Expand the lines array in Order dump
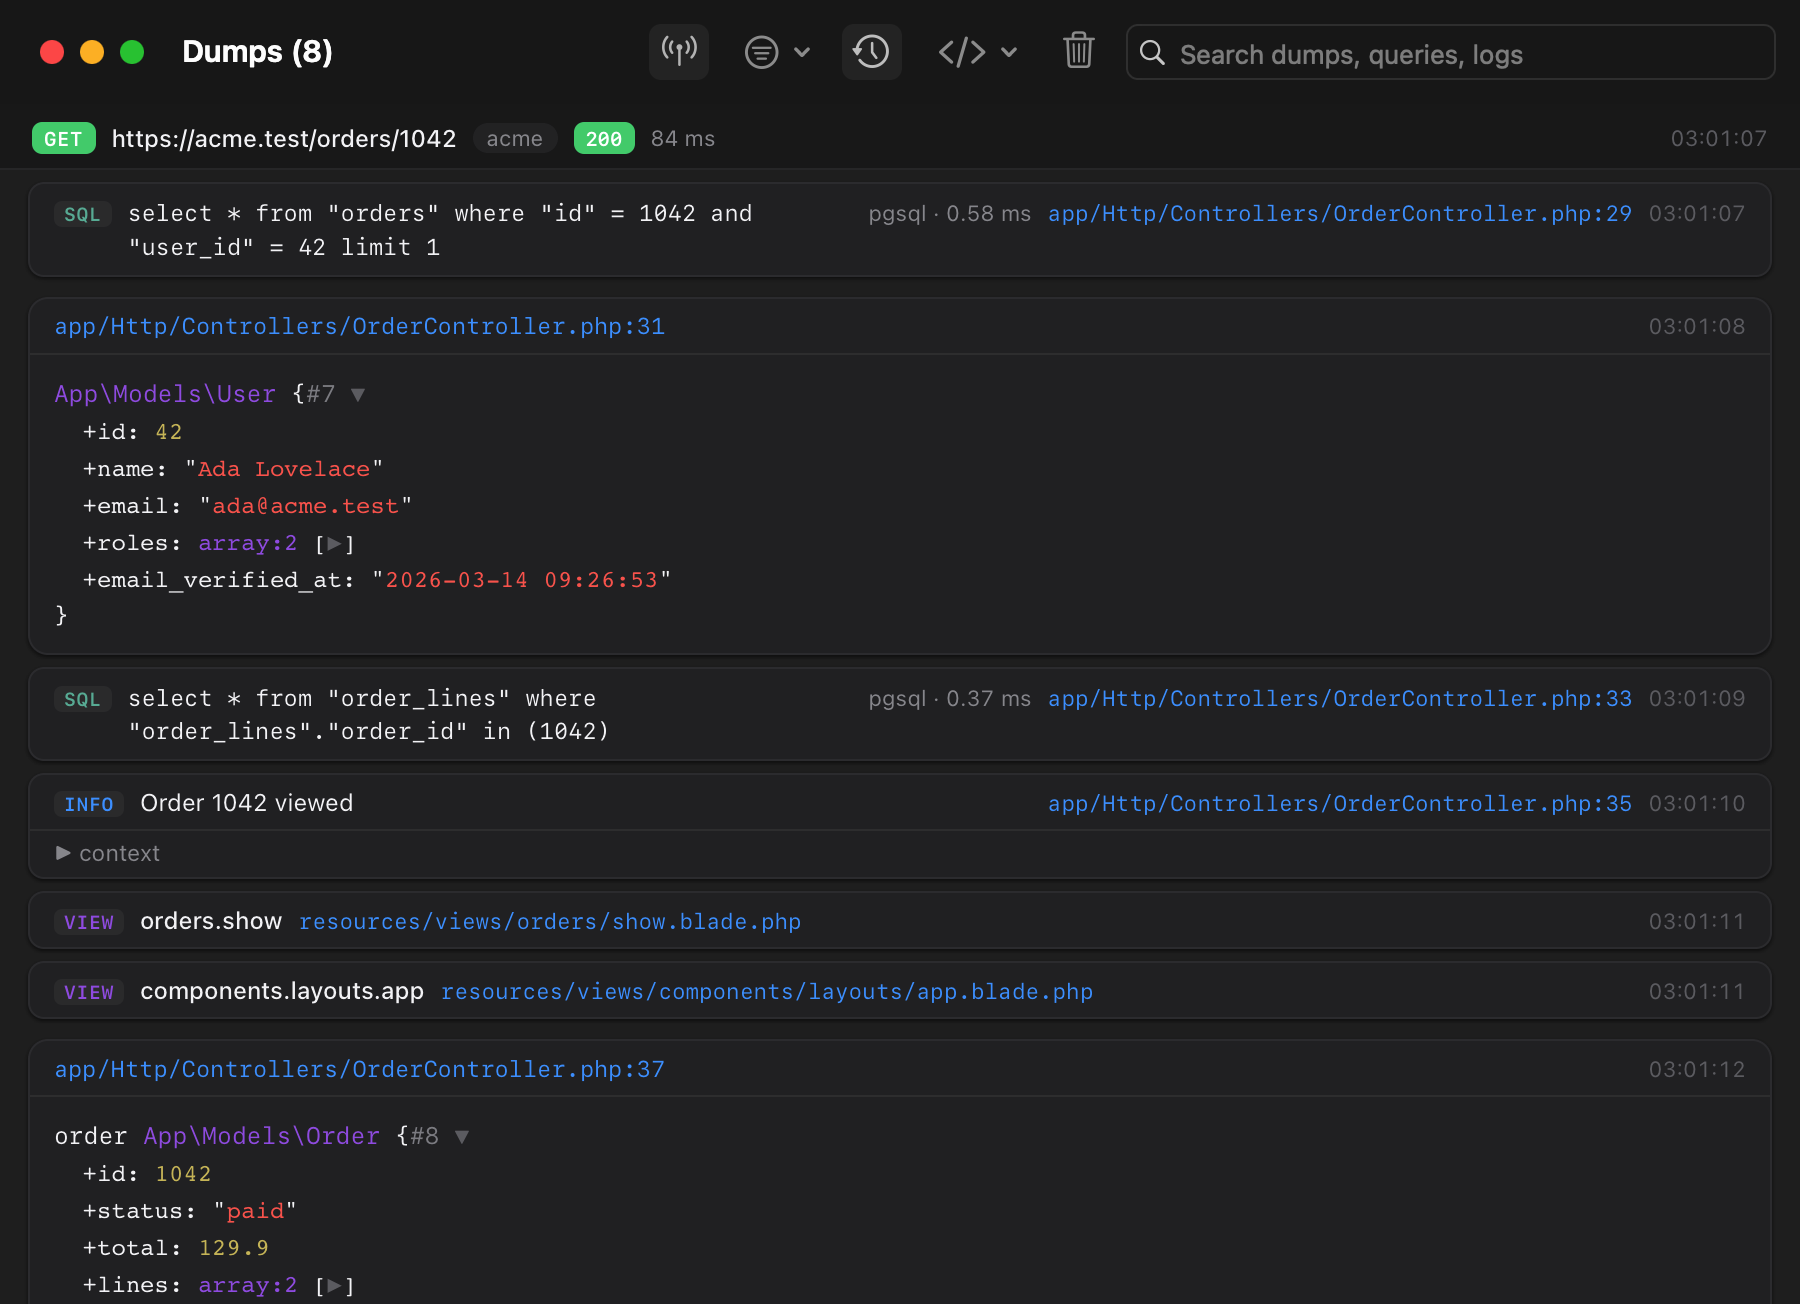 point(335,1286)
